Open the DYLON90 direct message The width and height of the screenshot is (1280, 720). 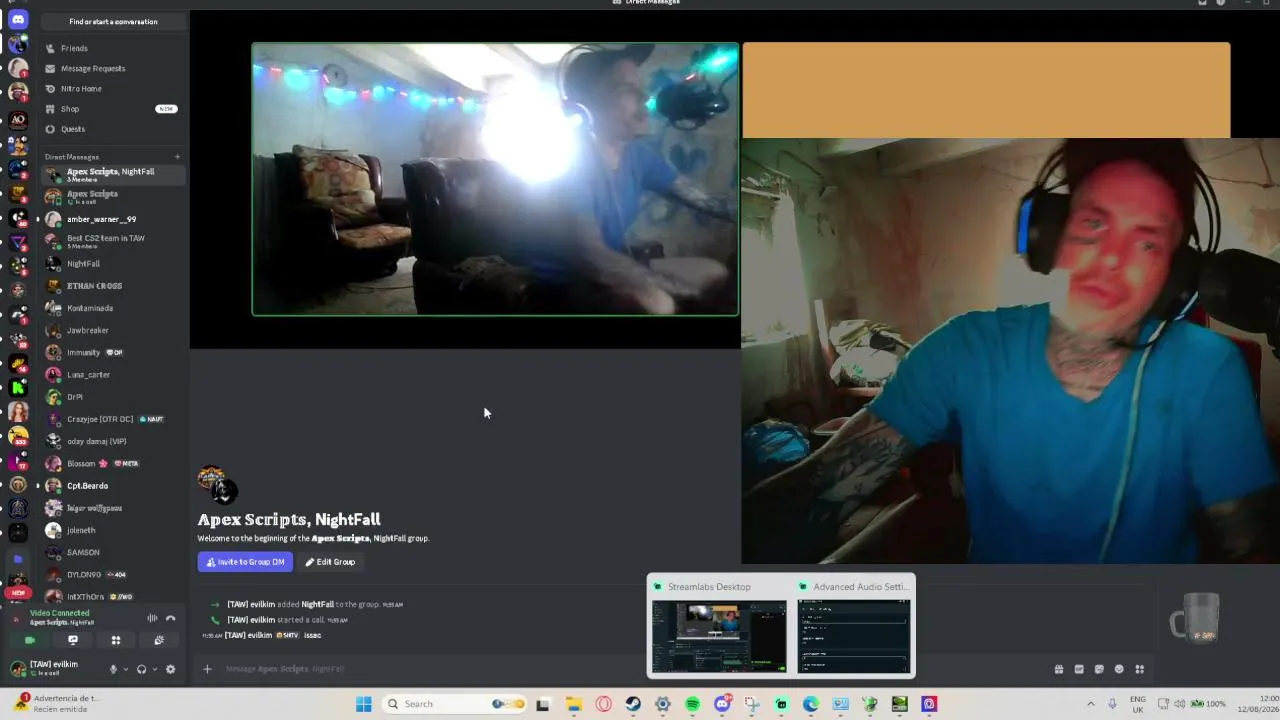tap(112, 575)
